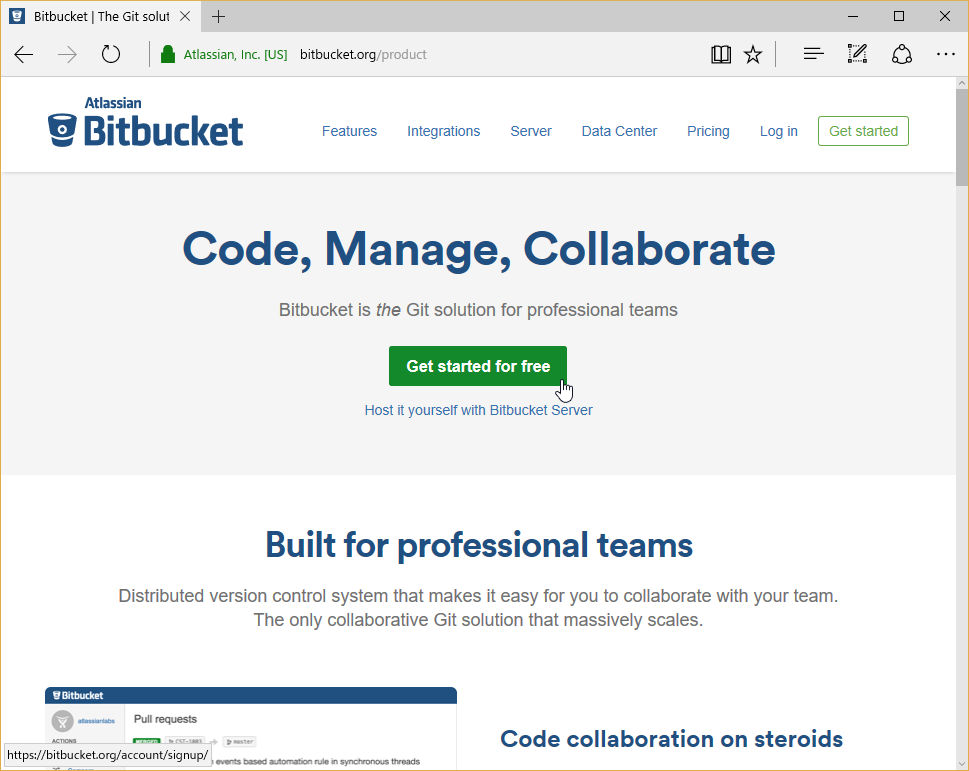Go to the Server page
This screenshot has height=771, width=969.
point(531,131)
